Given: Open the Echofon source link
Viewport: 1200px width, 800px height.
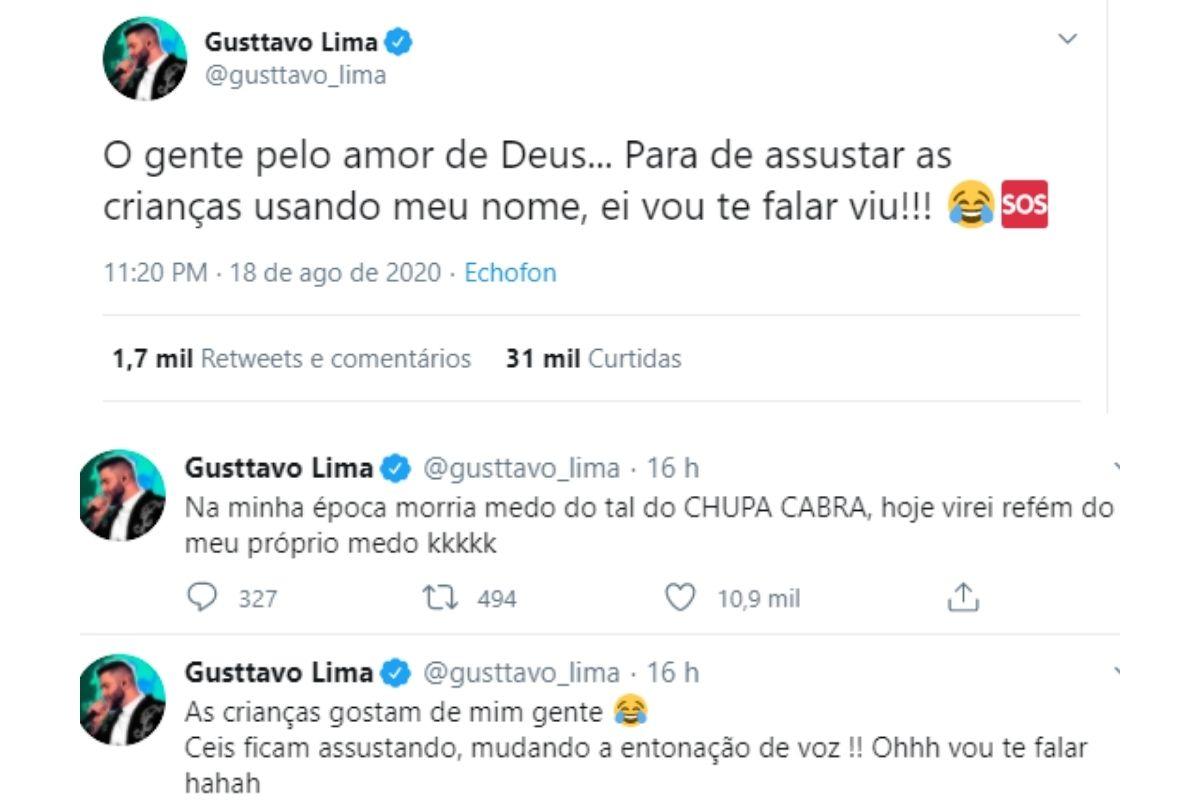Looking at the screenshot, I should [510, 273].
